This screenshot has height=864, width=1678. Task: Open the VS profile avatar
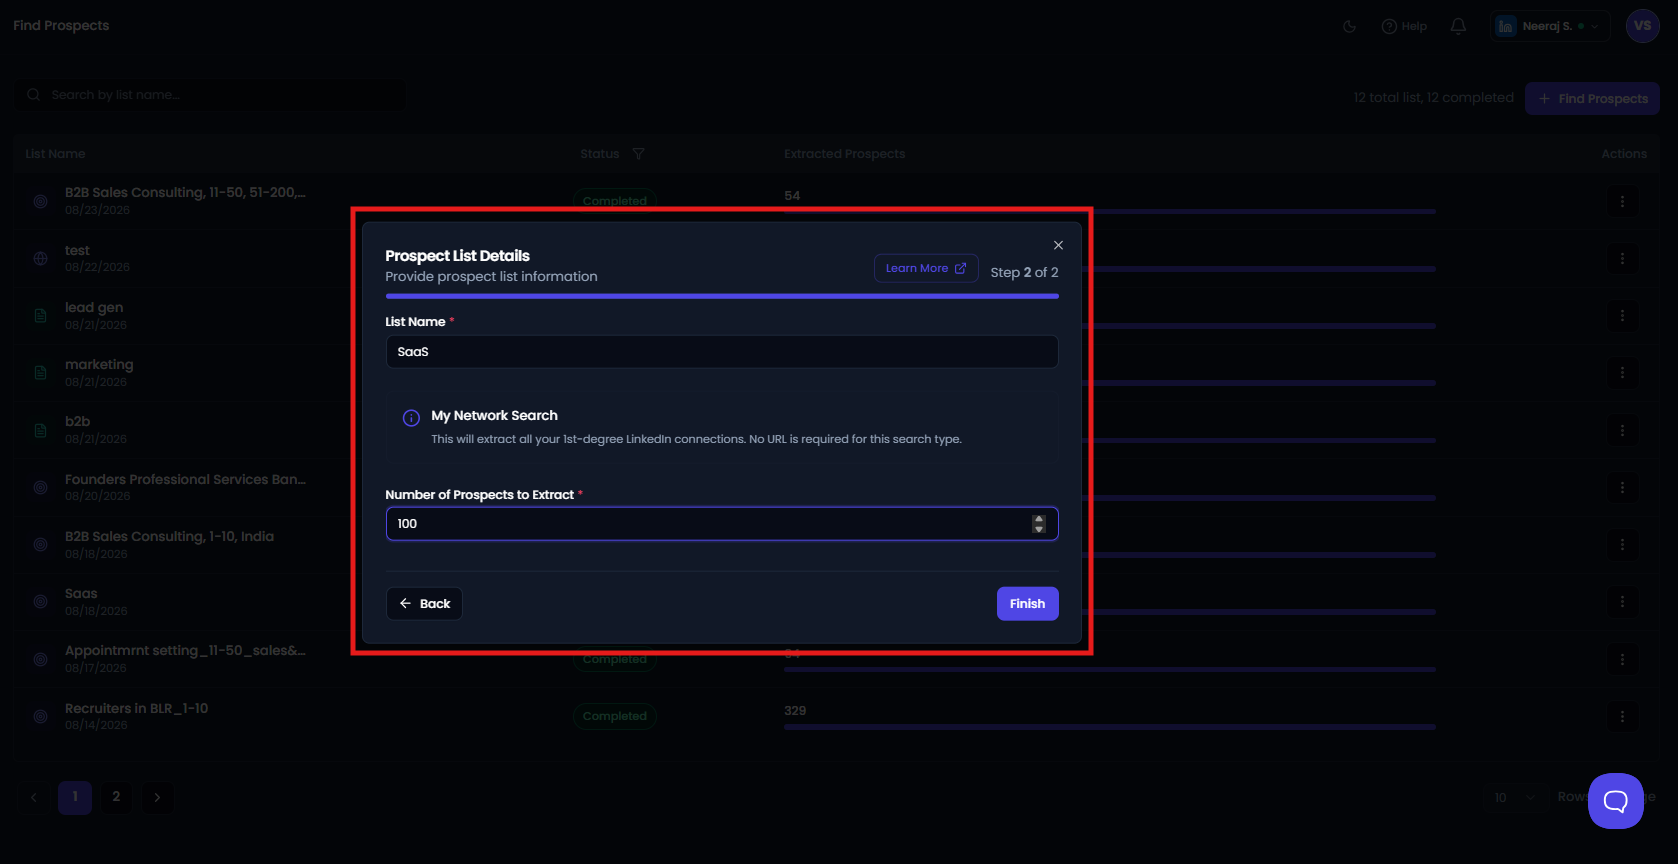tap(1643, 26)
